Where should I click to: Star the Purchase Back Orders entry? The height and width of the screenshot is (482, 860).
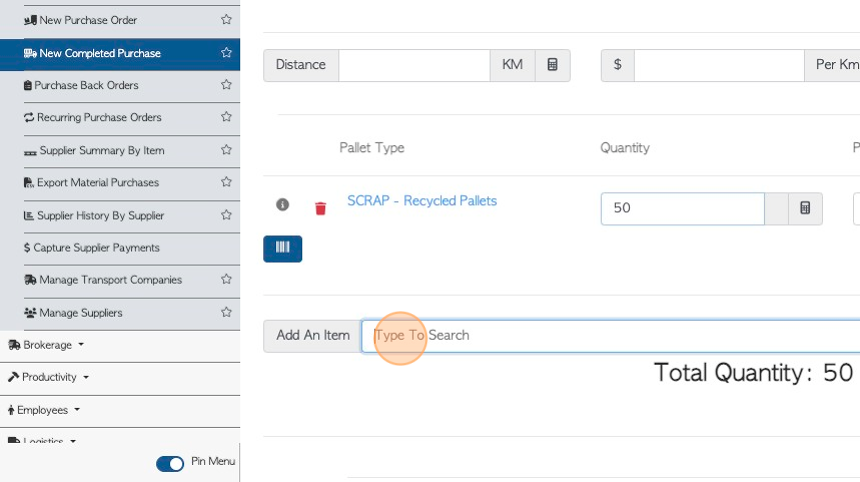click(226, 84)
